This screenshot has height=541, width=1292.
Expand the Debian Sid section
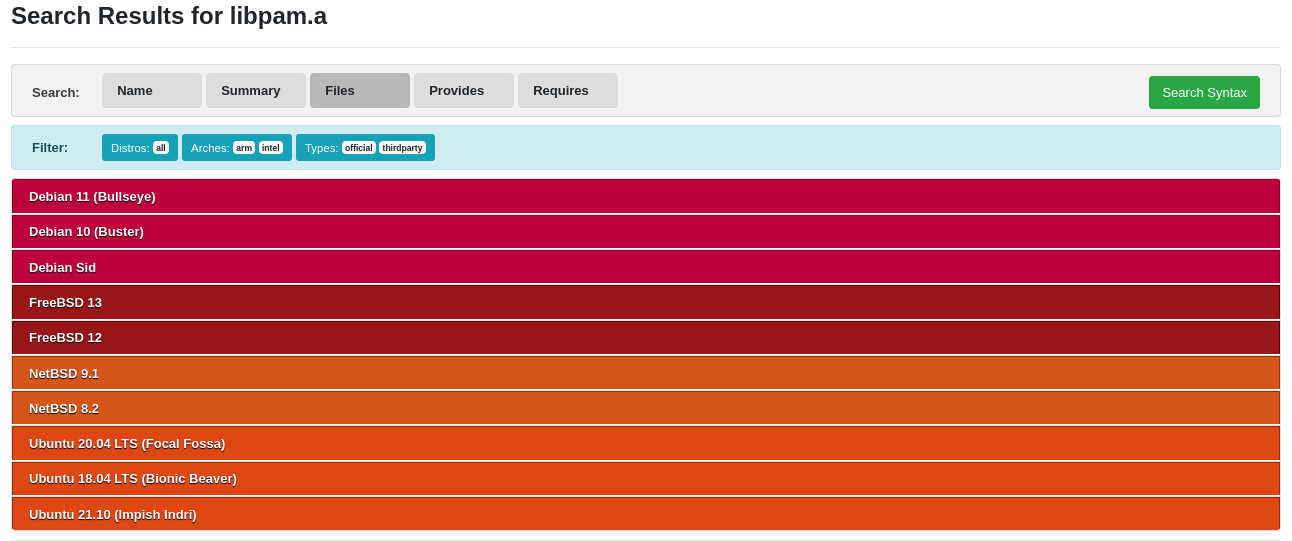[x=646, y=267]
